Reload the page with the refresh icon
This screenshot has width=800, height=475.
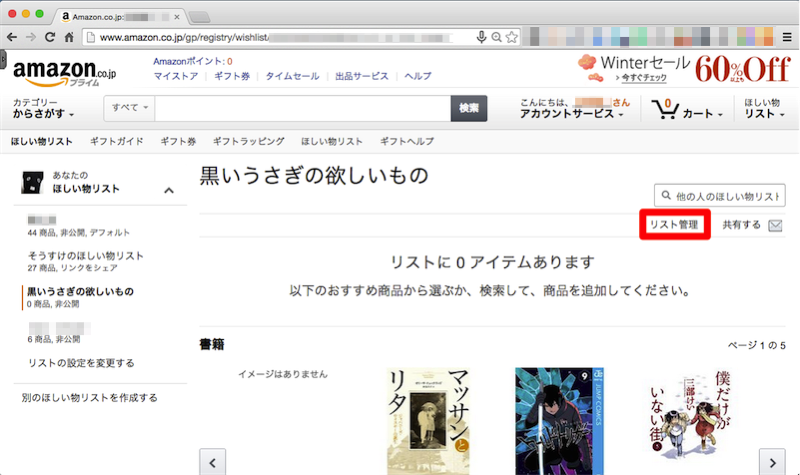pos(49,37)
